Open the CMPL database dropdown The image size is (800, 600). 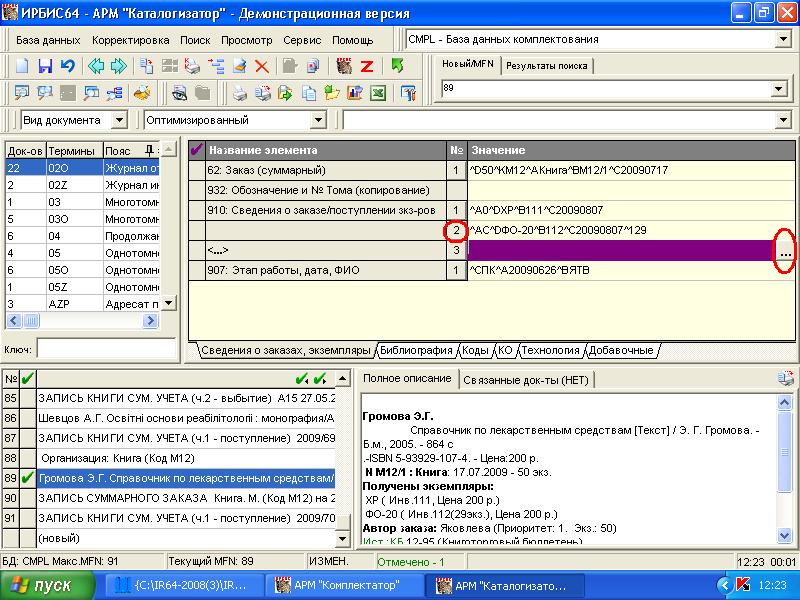(x=783, y=40)
